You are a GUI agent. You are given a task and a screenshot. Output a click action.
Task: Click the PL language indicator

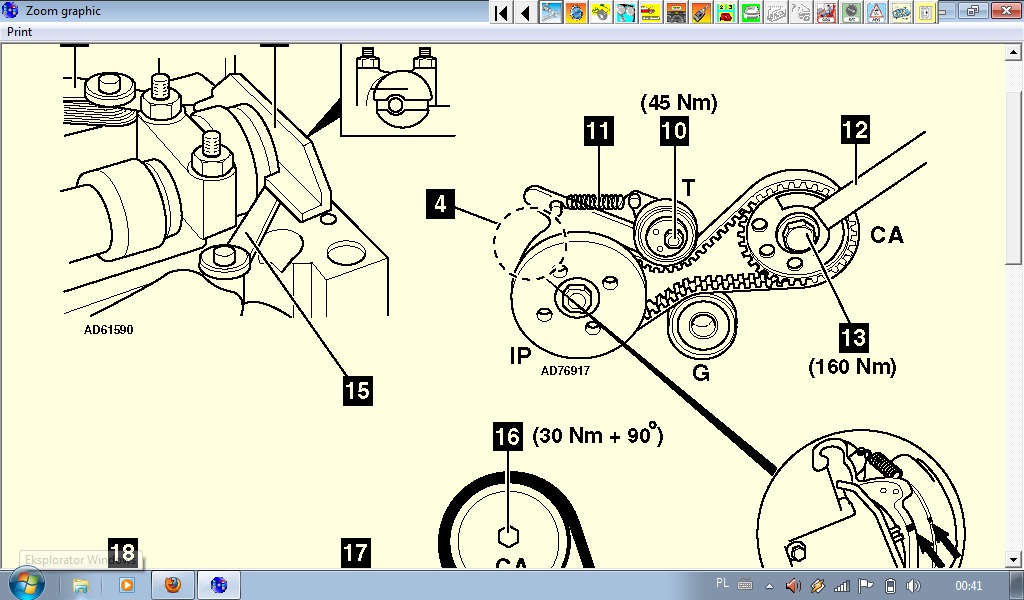722,584
